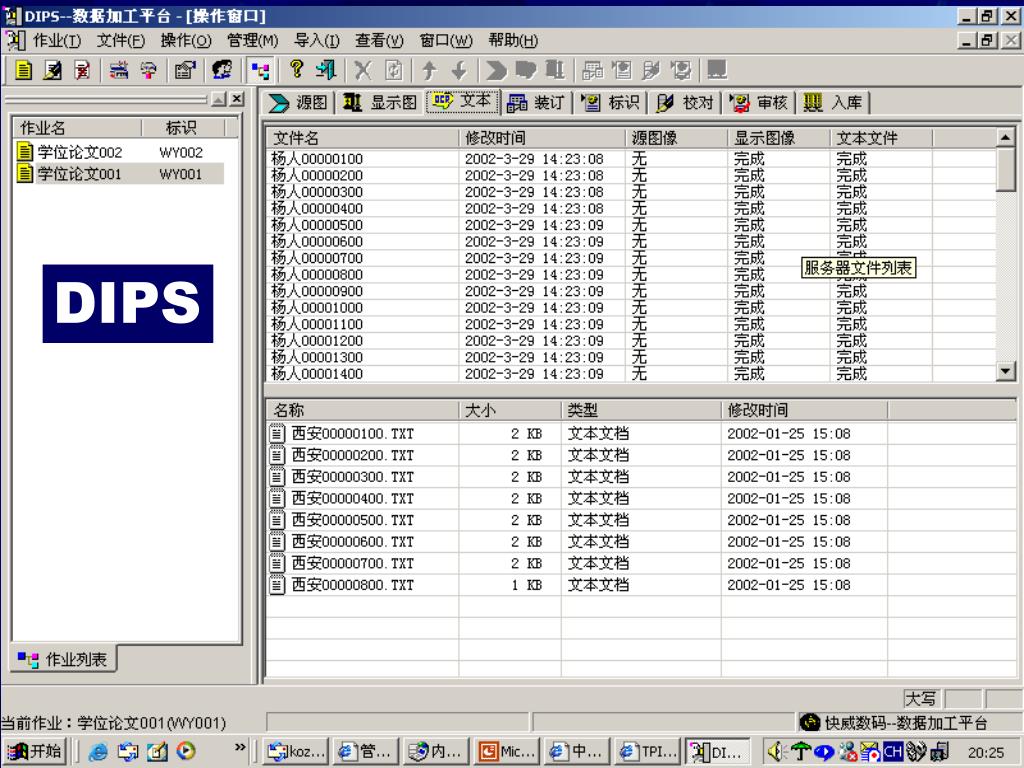Sort by the 名称 column header
The height and width of the screenshot is (768, 1024).
click(362, 410)
